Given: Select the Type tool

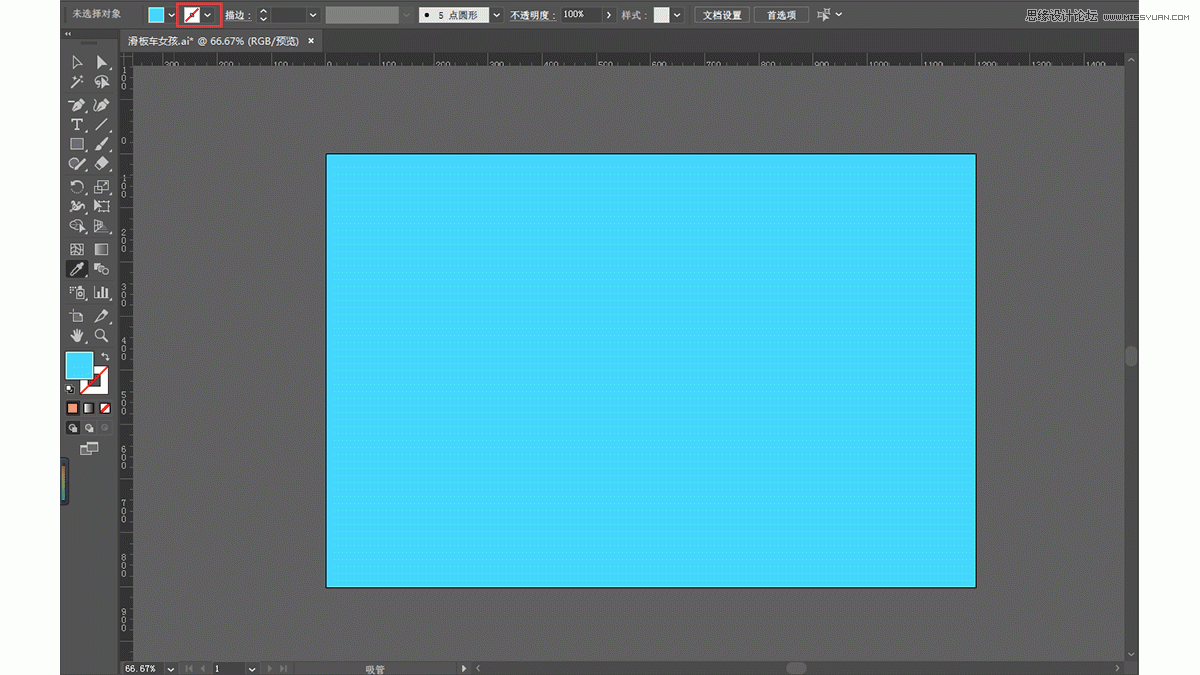Looking at the screenshot, I should tap(76, 125).
